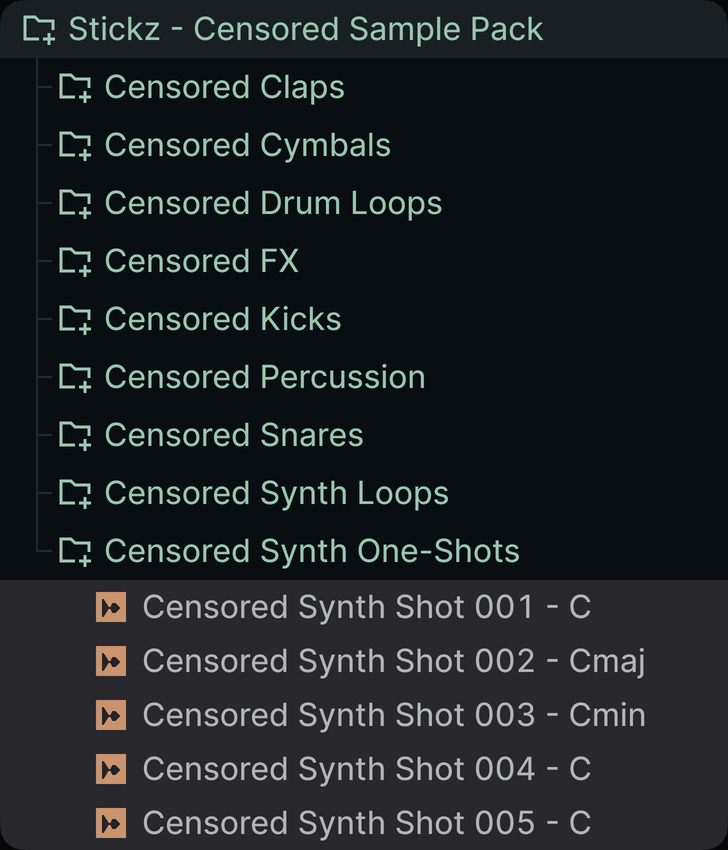Expand the Censored Synth Loops folder
Screen dimensions: 728x850
click(x=364, y=493)
